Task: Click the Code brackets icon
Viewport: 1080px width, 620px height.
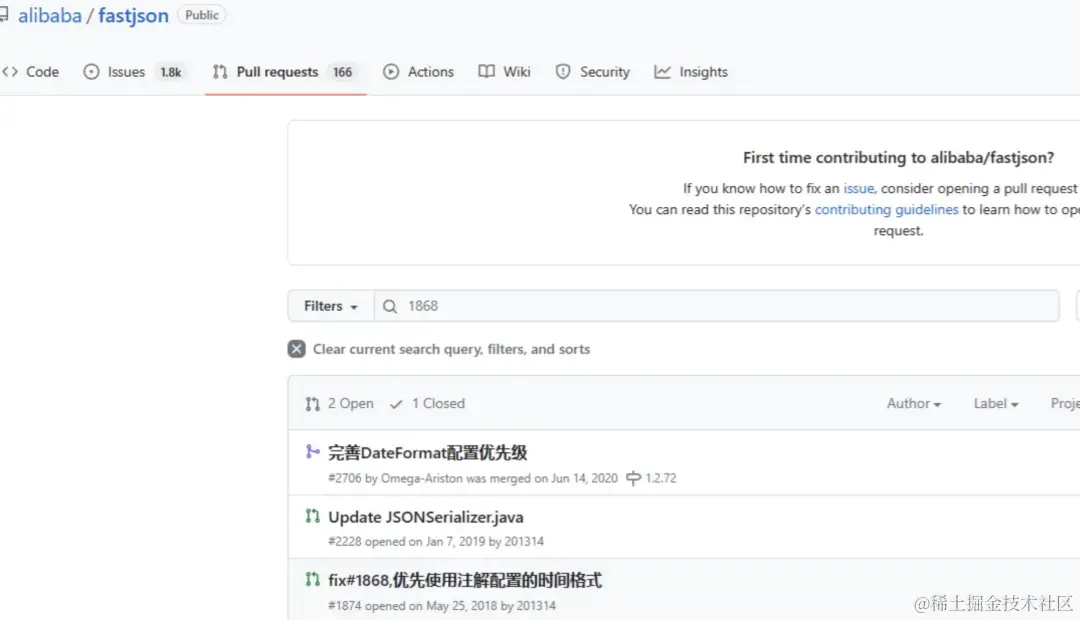Action: tap(10, 72)
